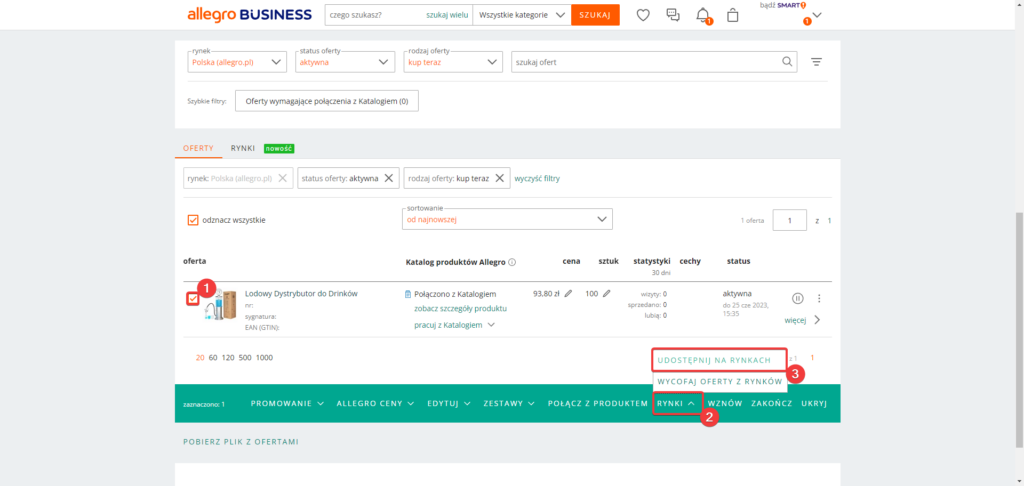This screenshot has width=1024, height=486.
Task: Open the rynek Polska (allegro.pl) dropdown
Action: [x=236, y=62]
